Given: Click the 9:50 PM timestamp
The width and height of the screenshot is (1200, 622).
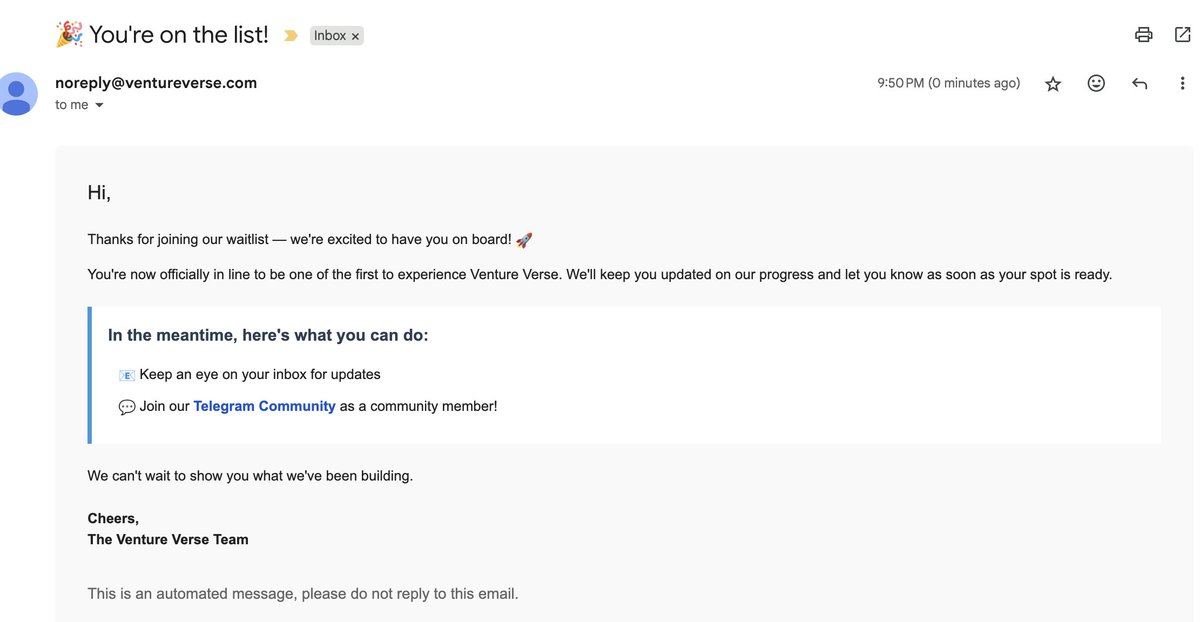Looking at the screenshot, I should [x=949, y=83].
